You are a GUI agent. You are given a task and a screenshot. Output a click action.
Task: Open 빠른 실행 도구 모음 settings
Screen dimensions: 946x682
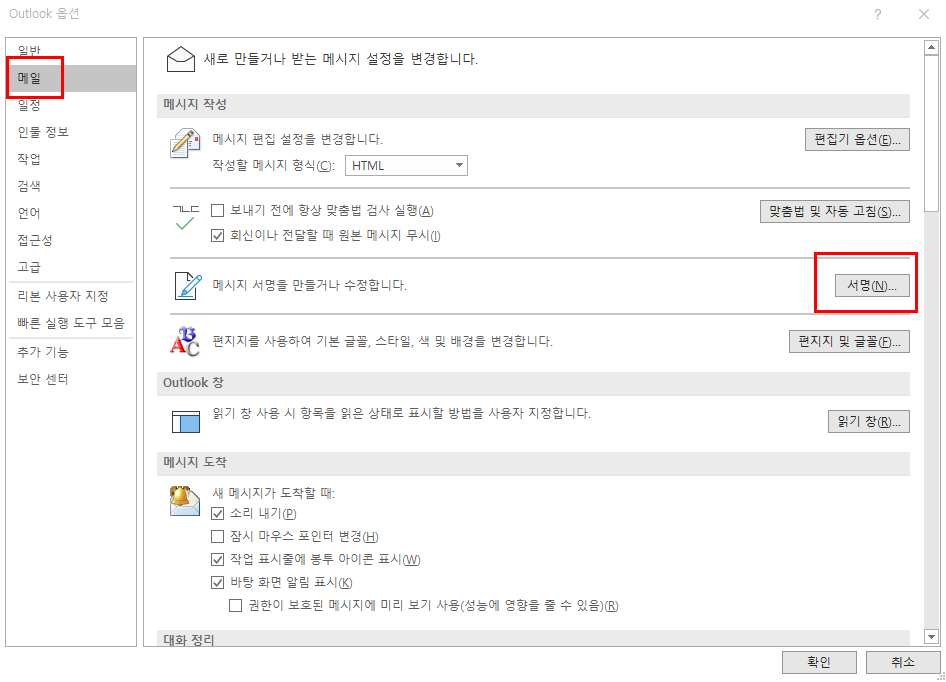click(71, 323)
